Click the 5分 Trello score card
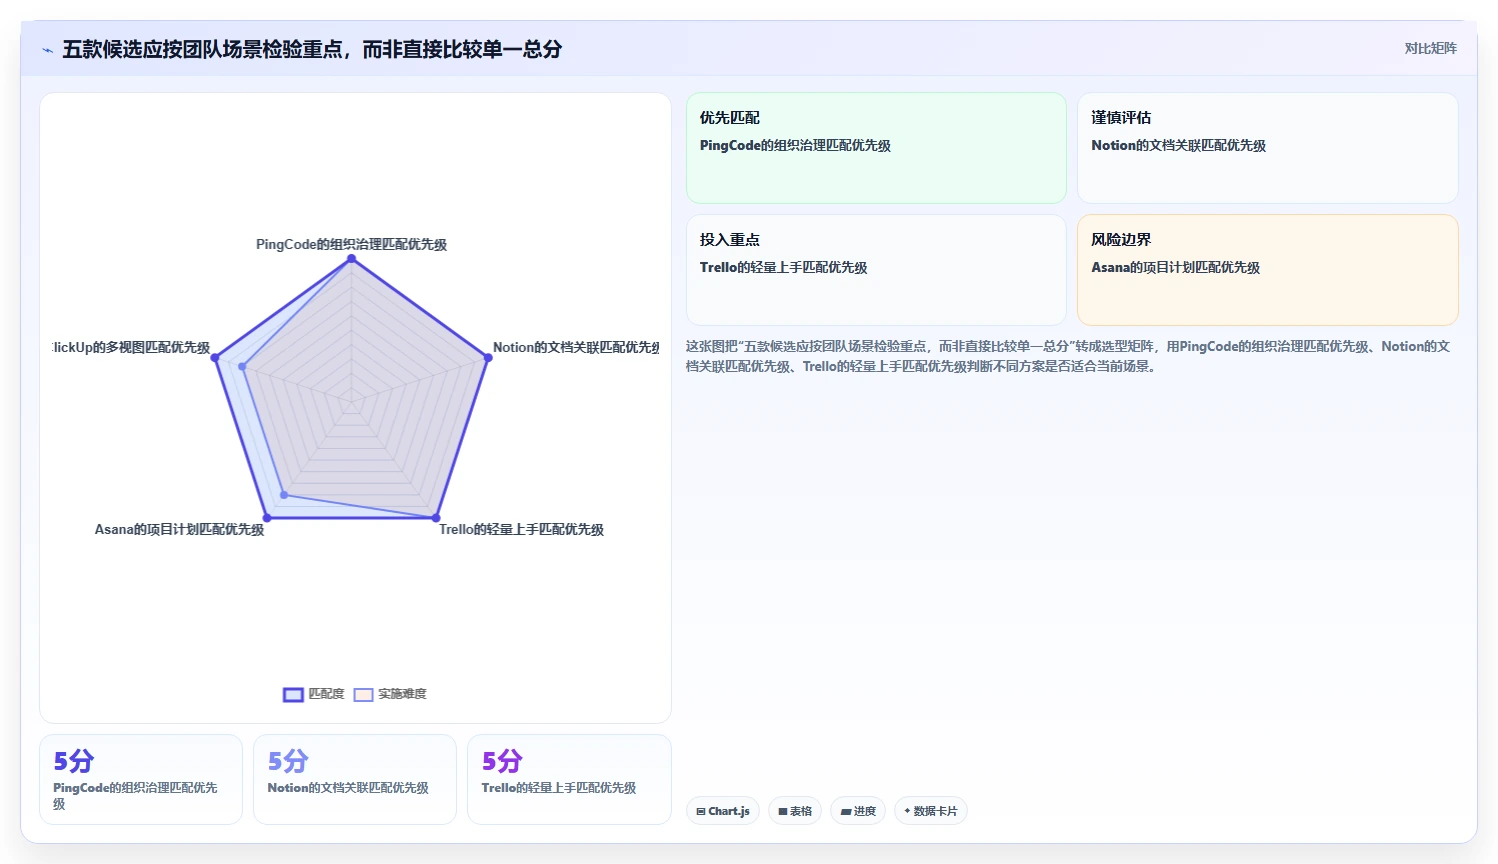 click(569, 780)
